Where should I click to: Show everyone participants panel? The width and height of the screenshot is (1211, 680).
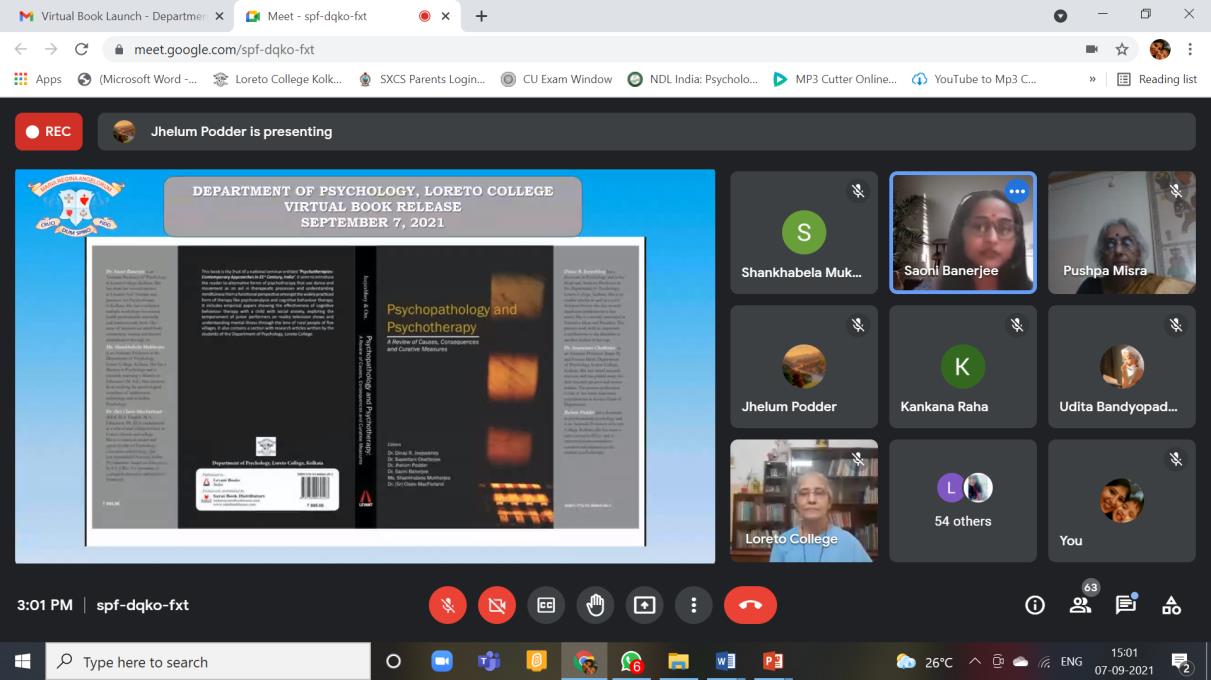coord(1080,605)
